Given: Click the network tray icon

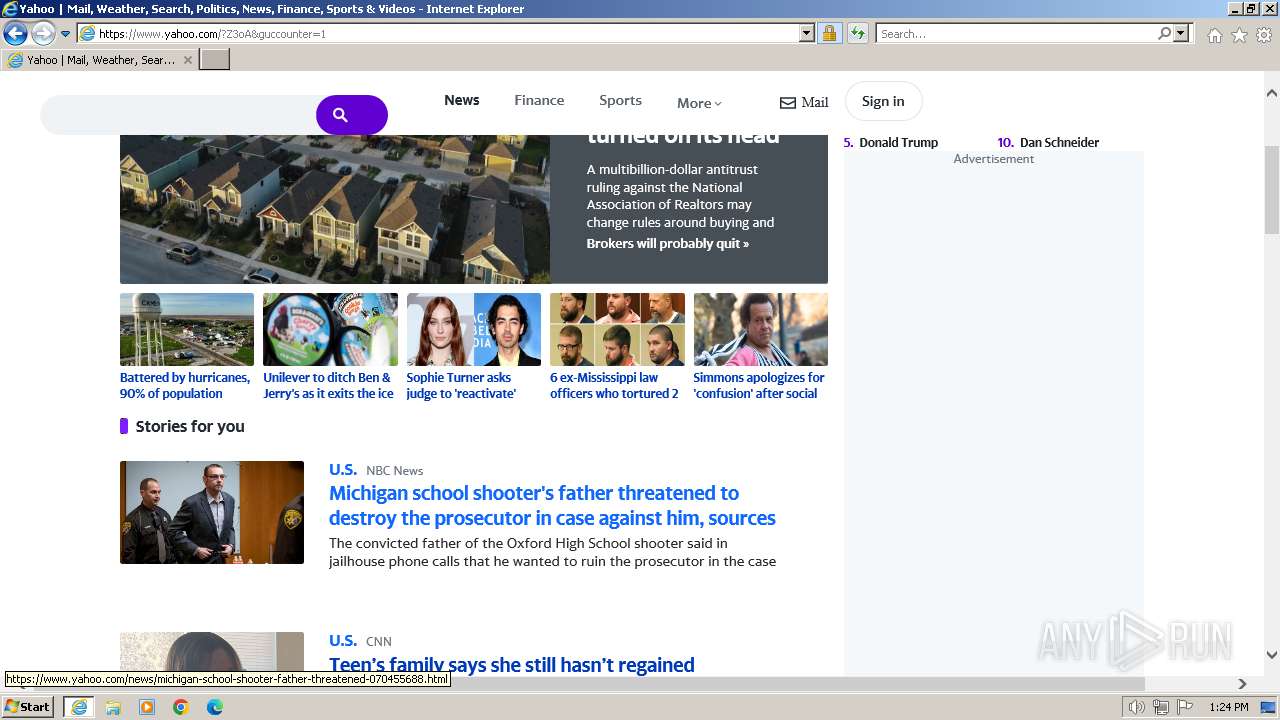Looking at the screenshot, I should click(x=1161, y=707).
